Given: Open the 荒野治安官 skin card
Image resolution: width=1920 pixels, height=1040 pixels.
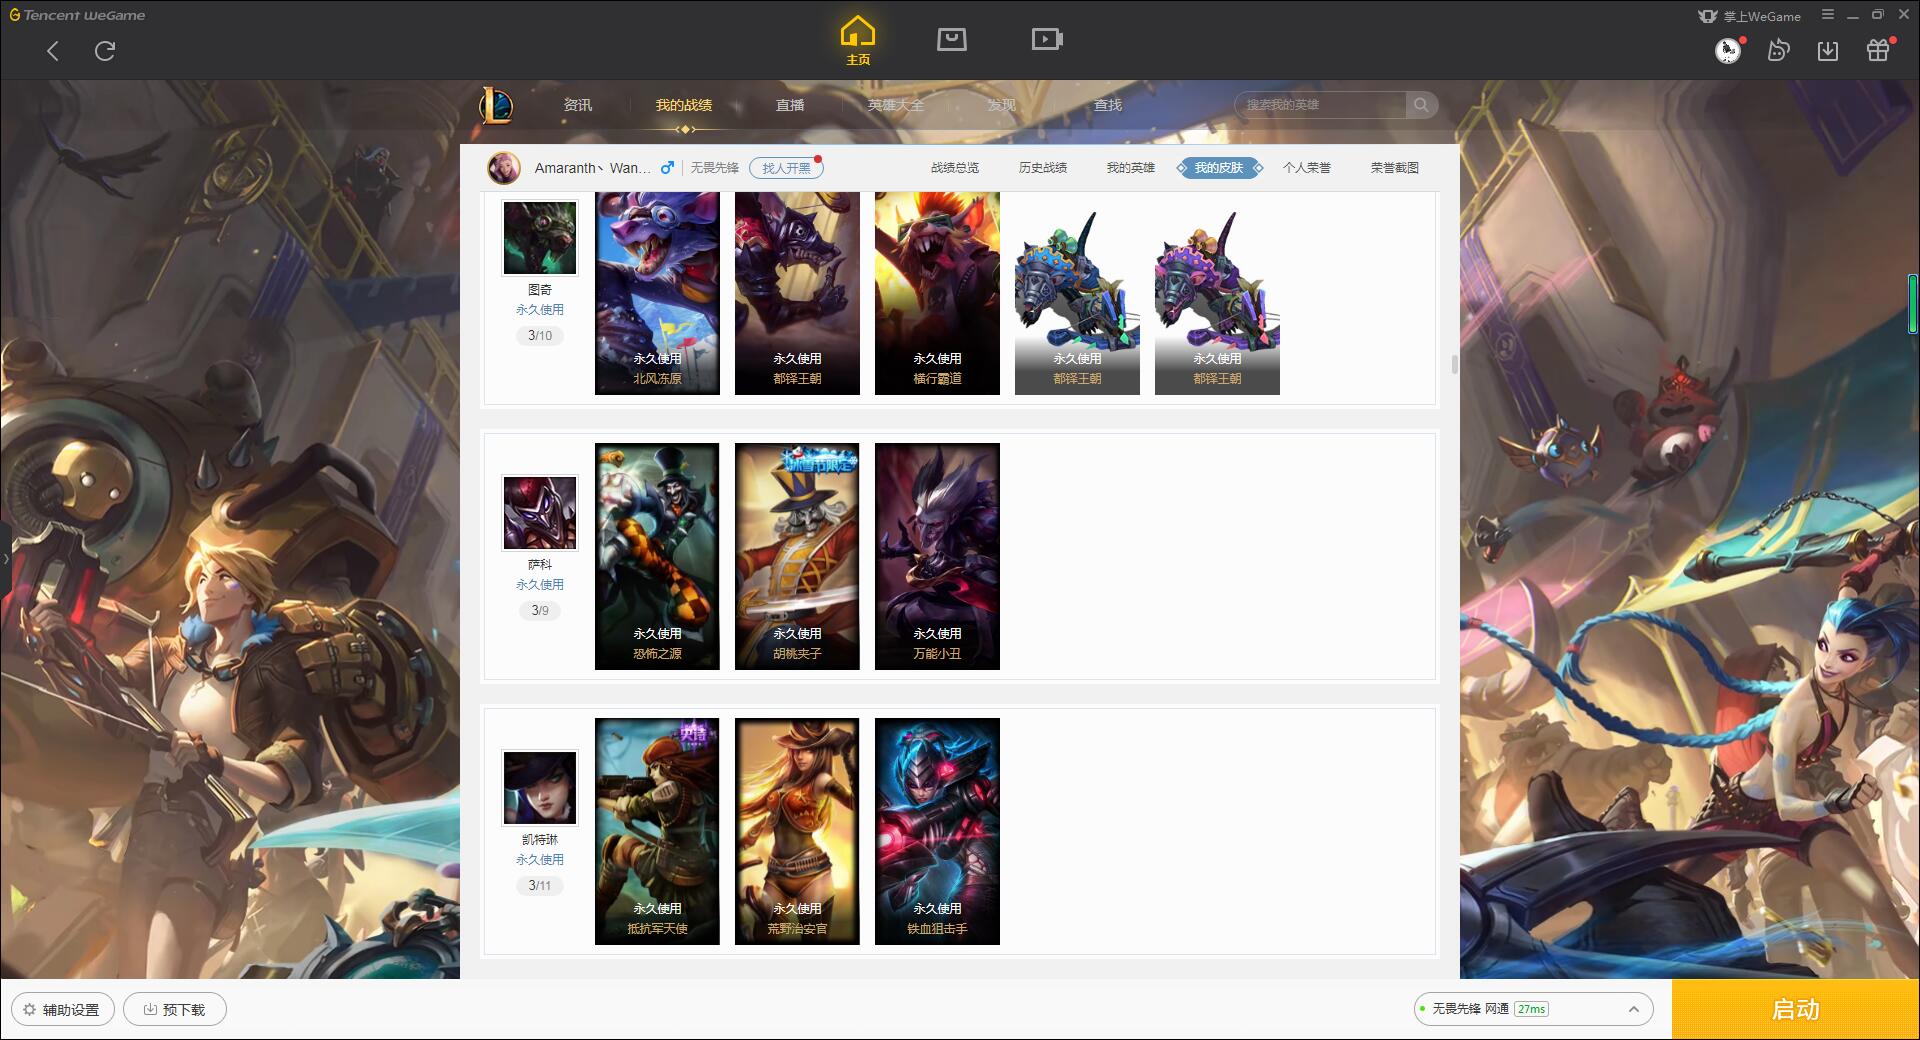Looking at the screenshot, I should (x=797, y=831).
